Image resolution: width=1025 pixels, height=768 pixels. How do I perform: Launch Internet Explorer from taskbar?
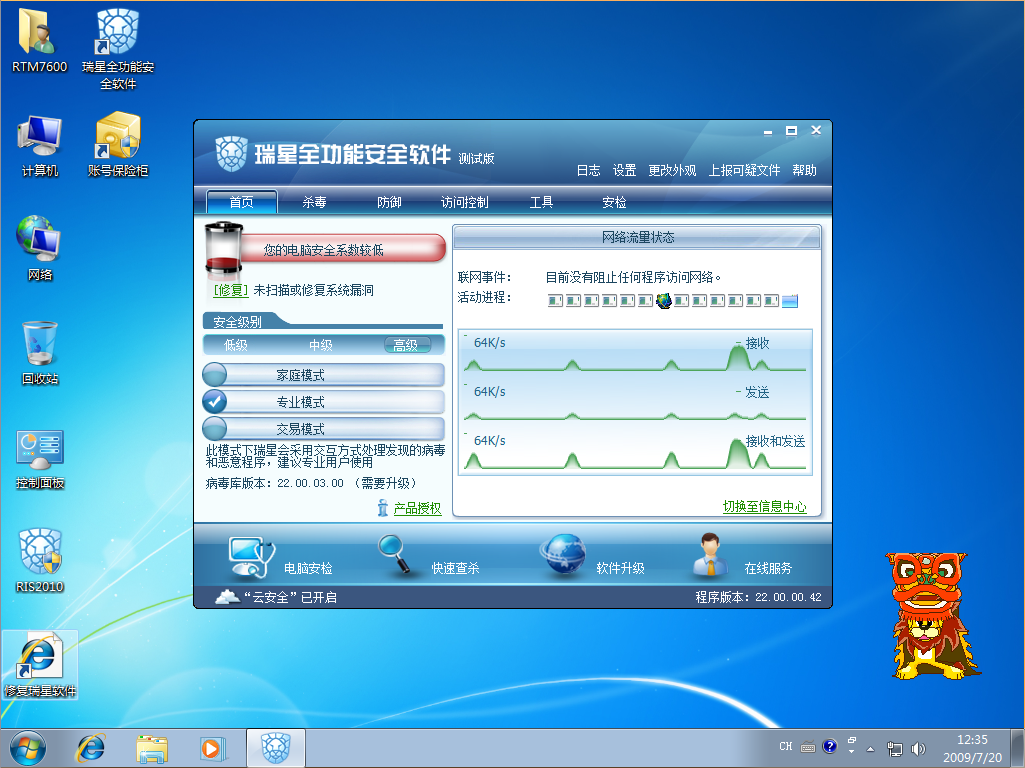(x=91, y=748)
